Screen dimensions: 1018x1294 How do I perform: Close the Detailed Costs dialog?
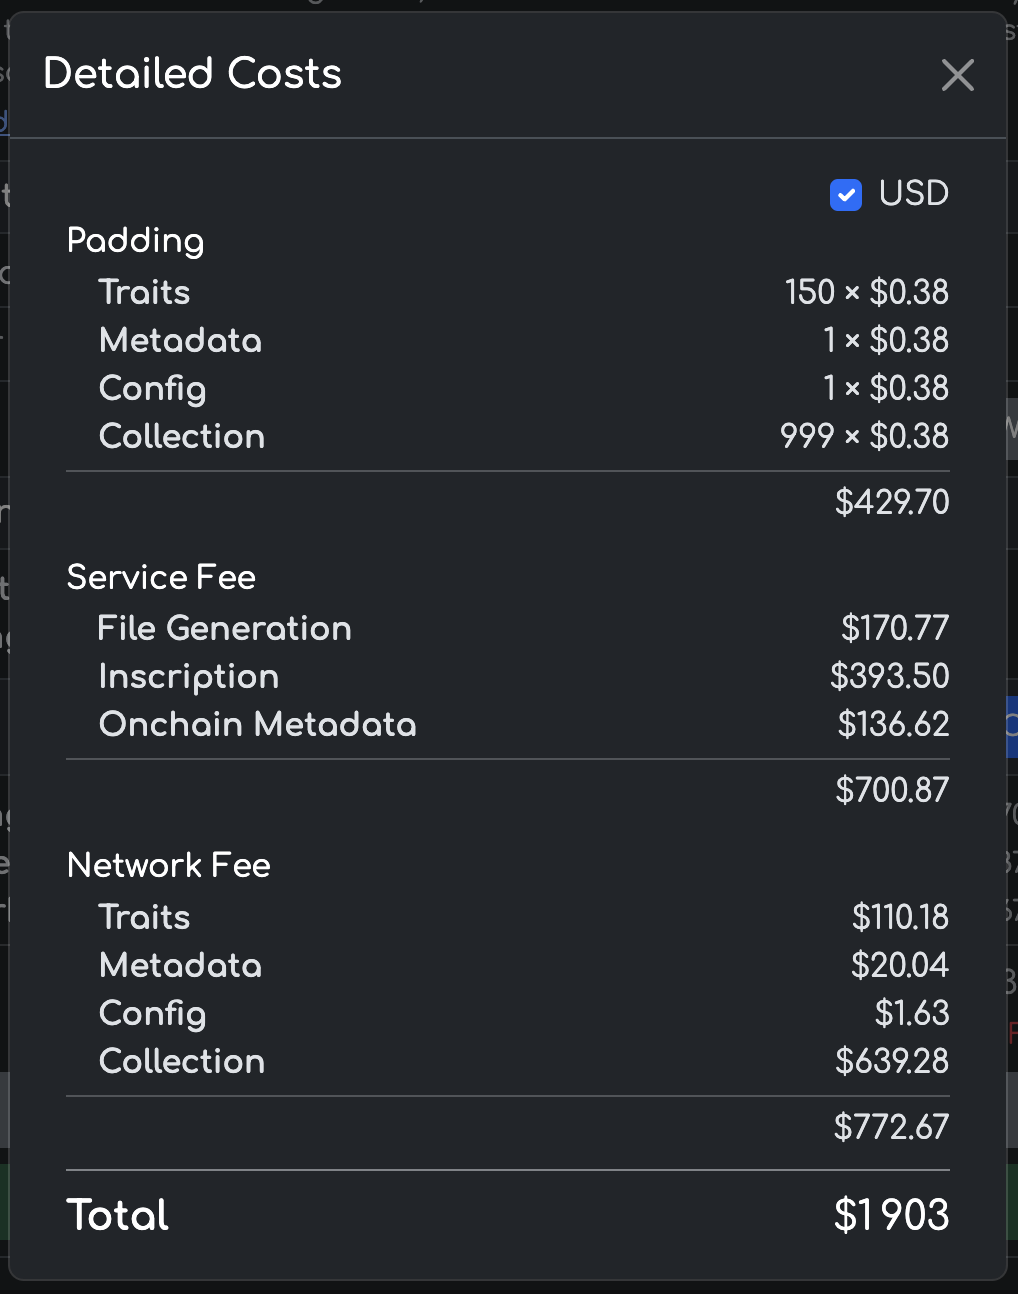pos(957,75)
